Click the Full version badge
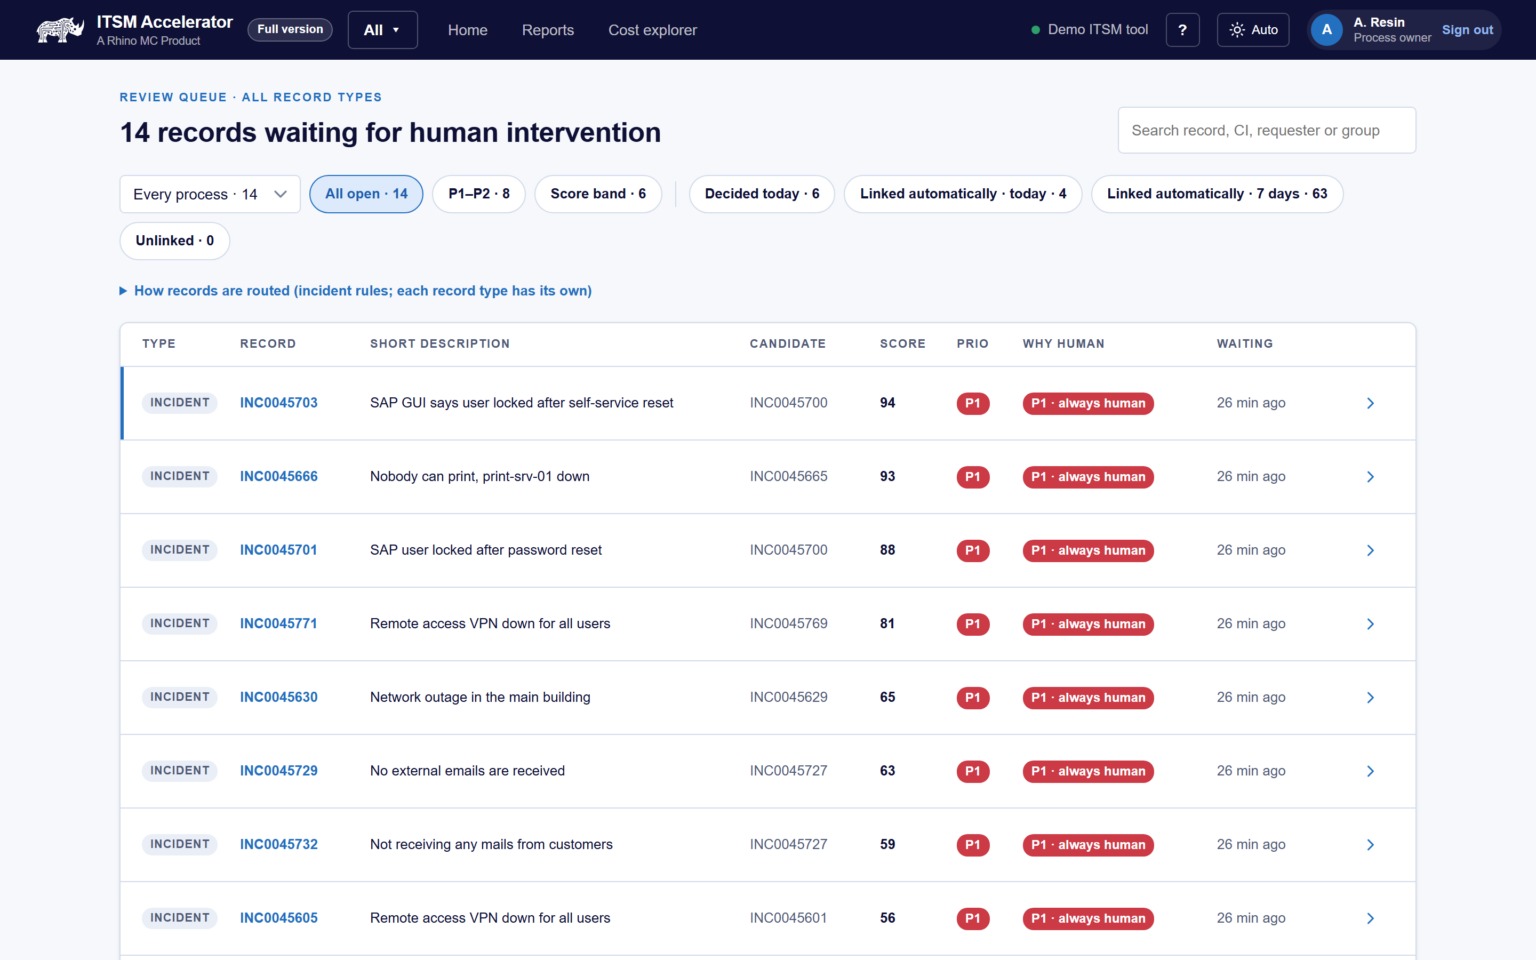 tap(290, 30)
